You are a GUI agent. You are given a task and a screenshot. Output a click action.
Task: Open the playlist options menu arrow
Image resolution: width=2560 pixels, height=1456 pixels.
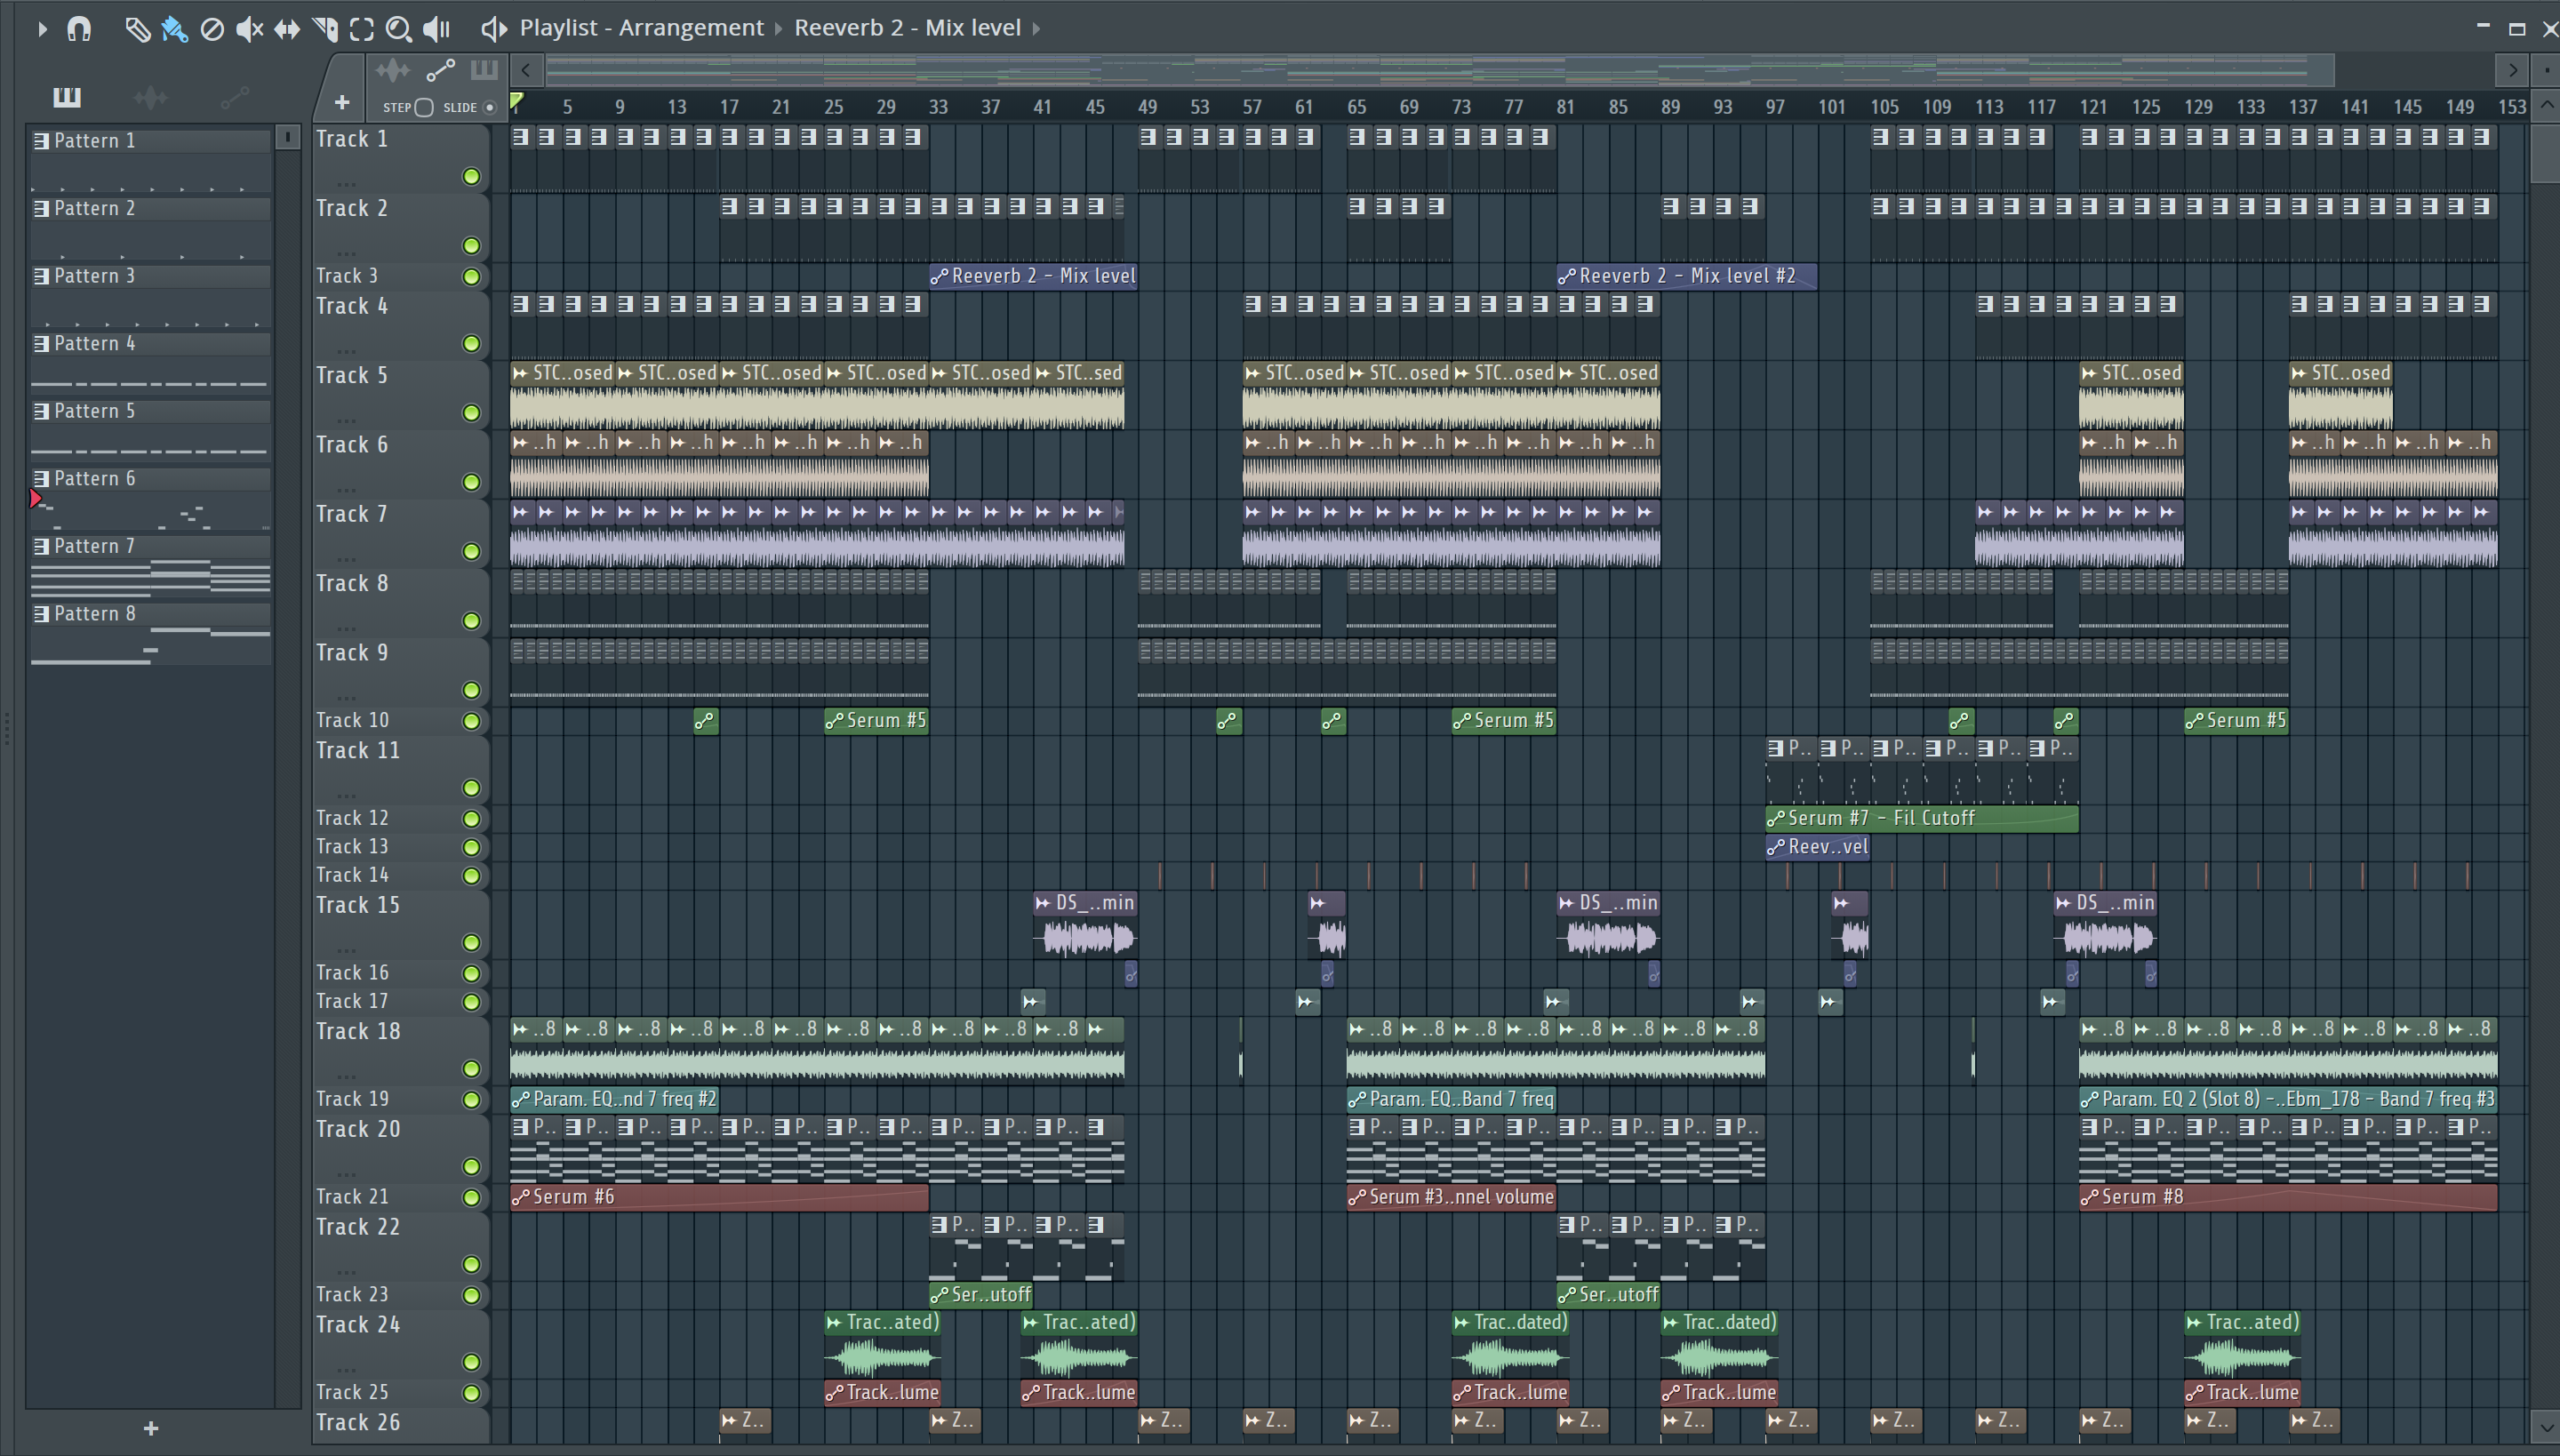(42, 29)
